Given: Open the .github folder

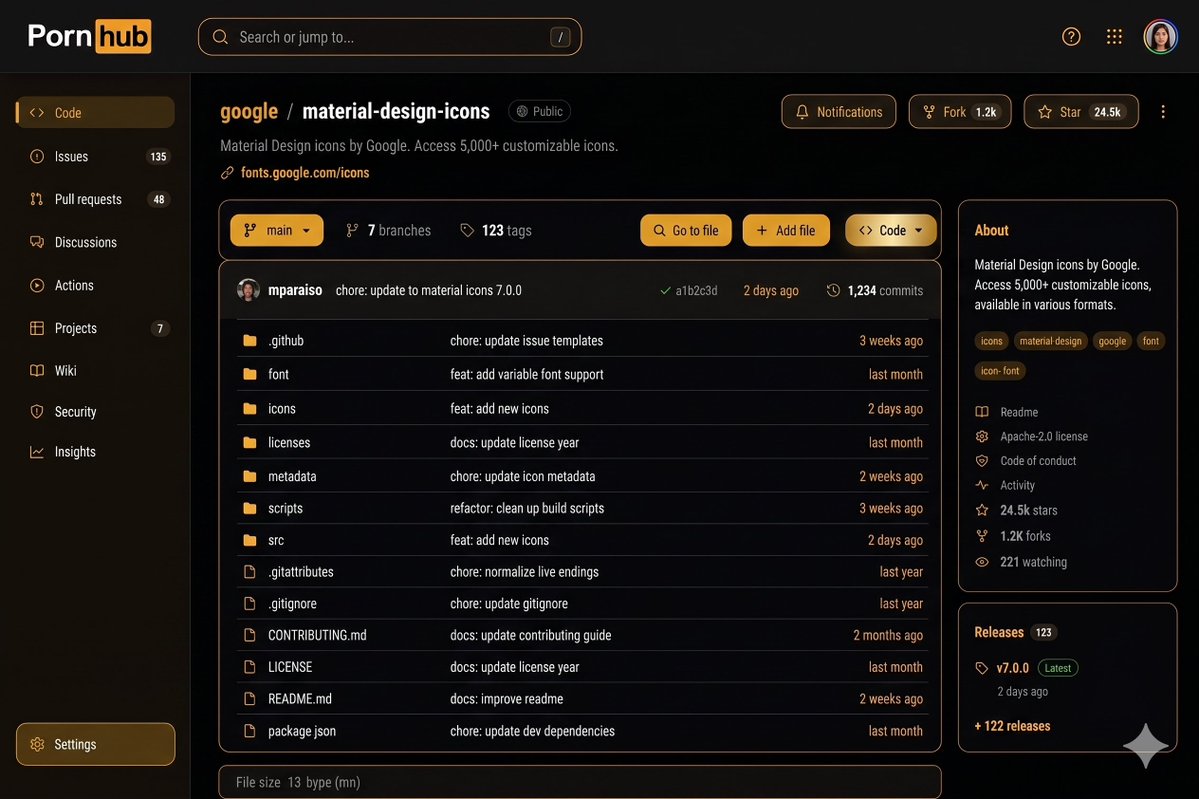Looking at the screenshot, I should (x=285, y=340).
